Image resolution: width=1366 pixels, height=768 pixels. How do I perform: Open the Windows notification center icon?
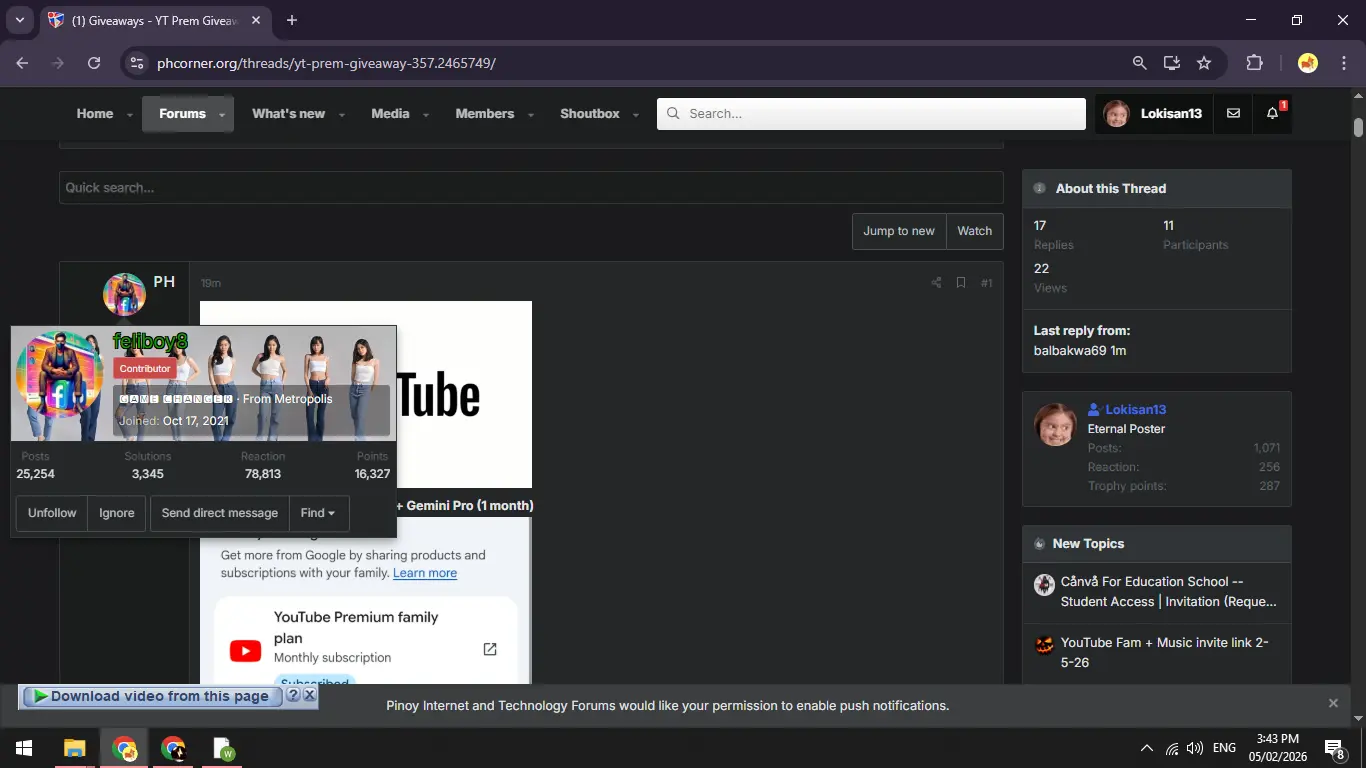[1334, 748]
